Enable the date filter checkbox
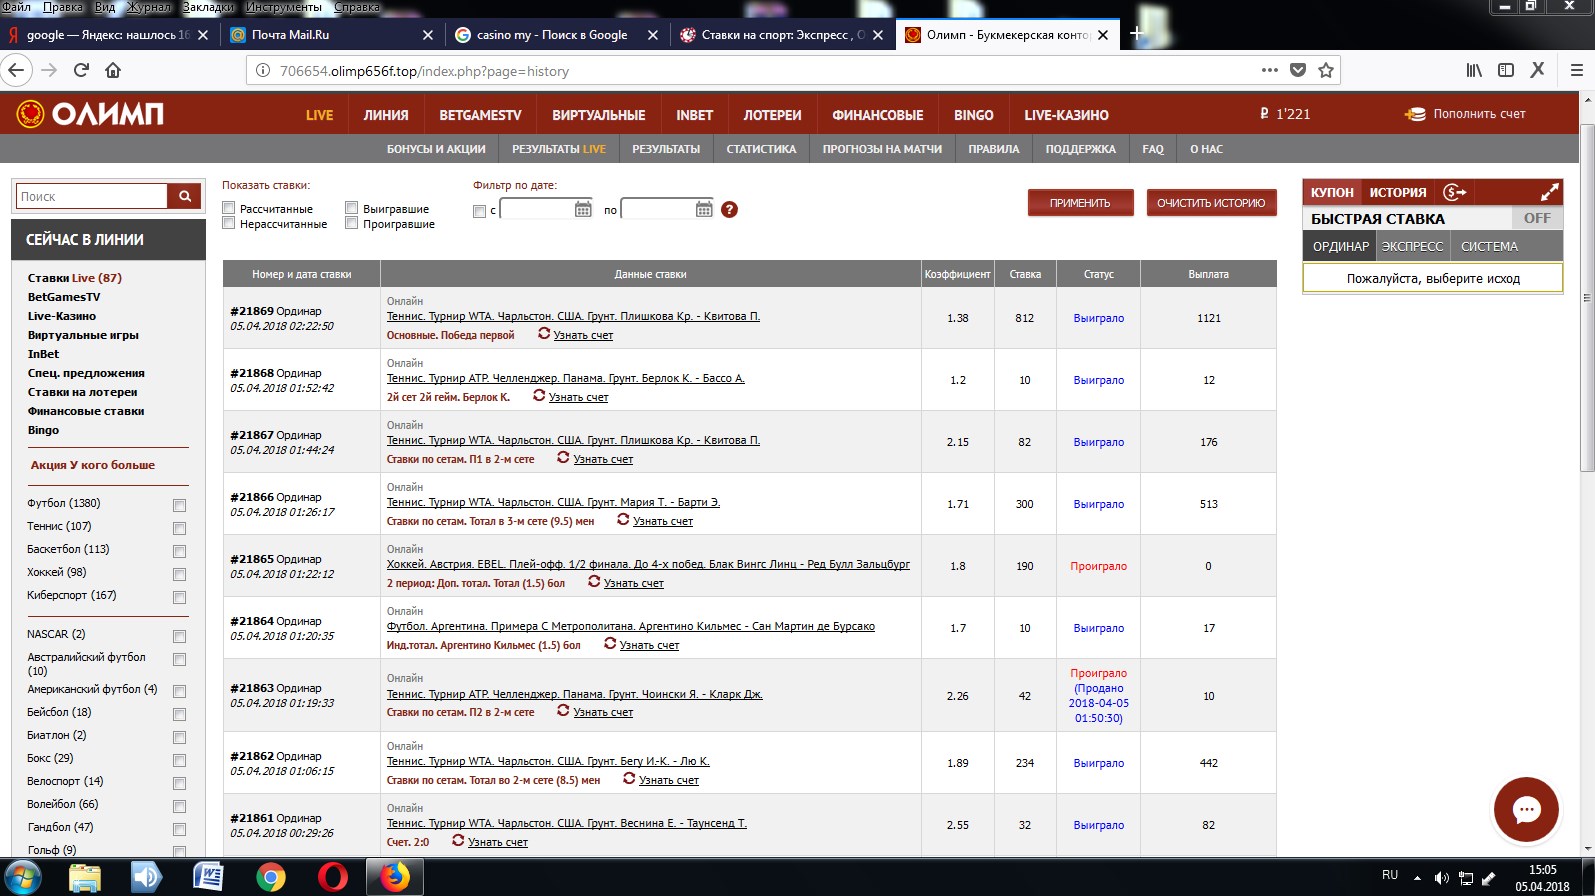 click(x=479, y=211)
